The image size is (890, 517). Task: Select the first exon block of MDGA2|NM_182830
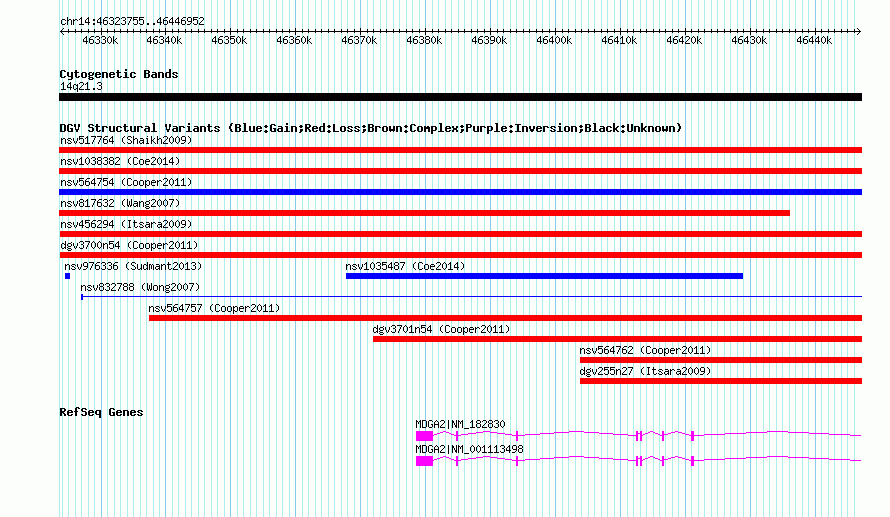click(425, 436)
